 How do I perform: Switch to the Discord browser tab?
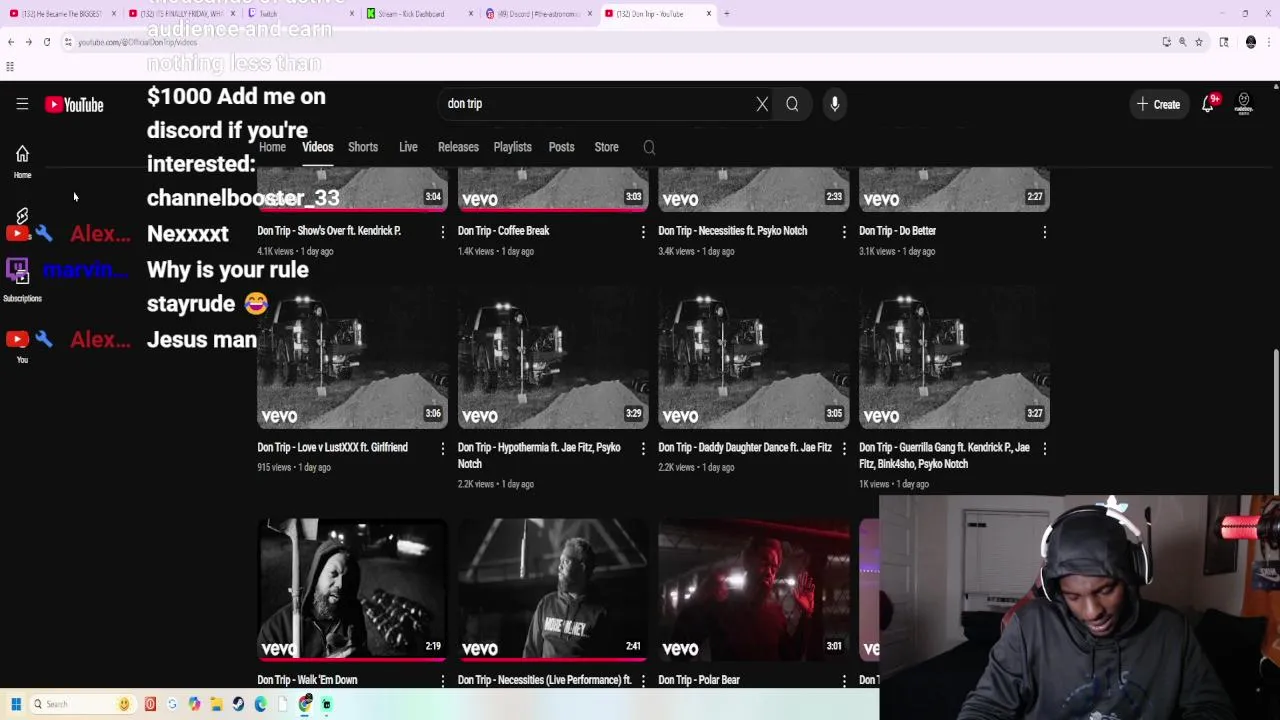[540, 14]
